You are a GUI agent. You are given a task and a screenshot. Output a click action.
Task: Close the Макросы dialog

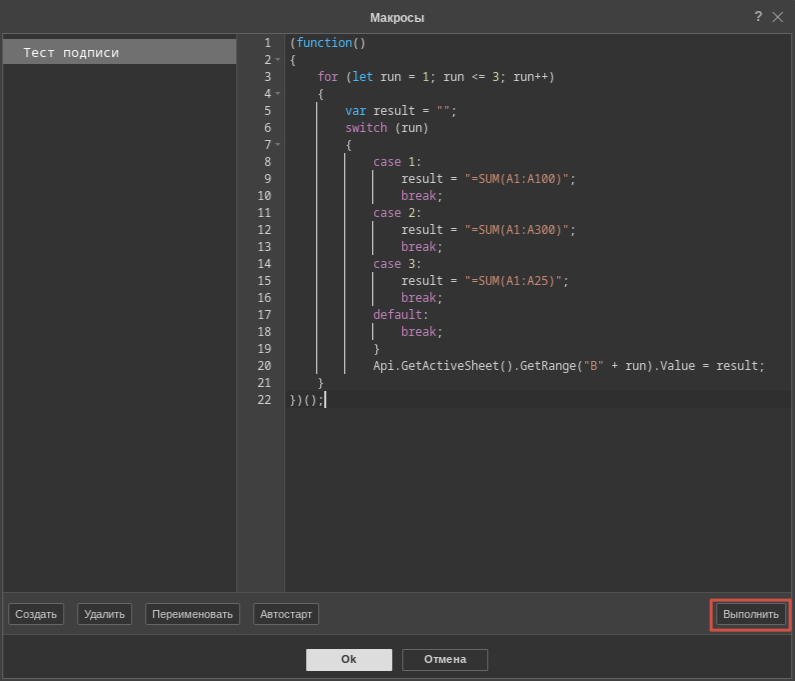777,17
